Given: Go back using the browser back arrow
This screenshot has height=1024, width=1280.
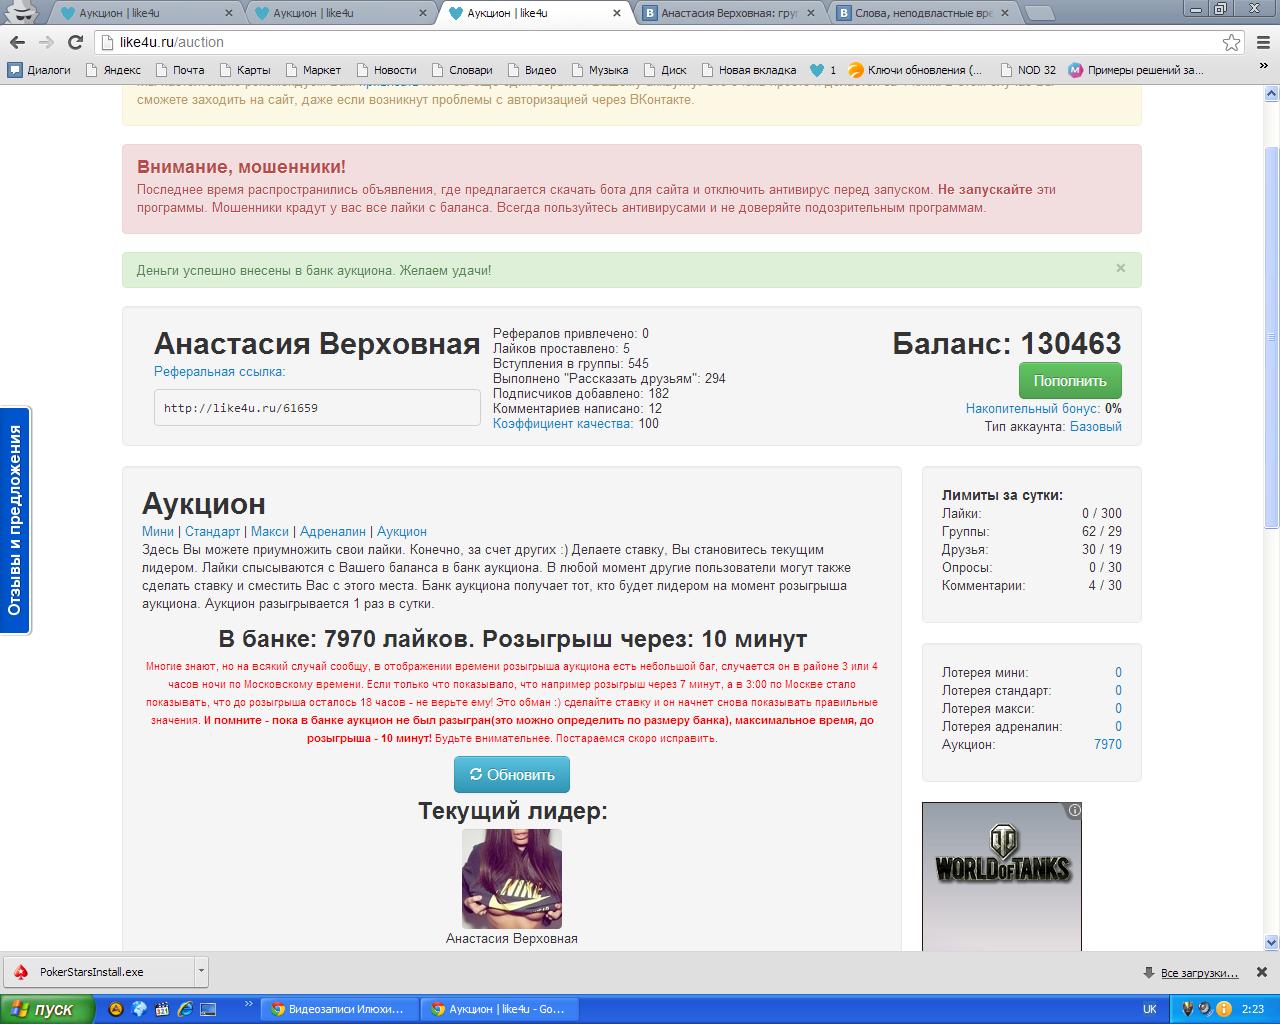Looking at the screenshot, I should tap(17, 42).
